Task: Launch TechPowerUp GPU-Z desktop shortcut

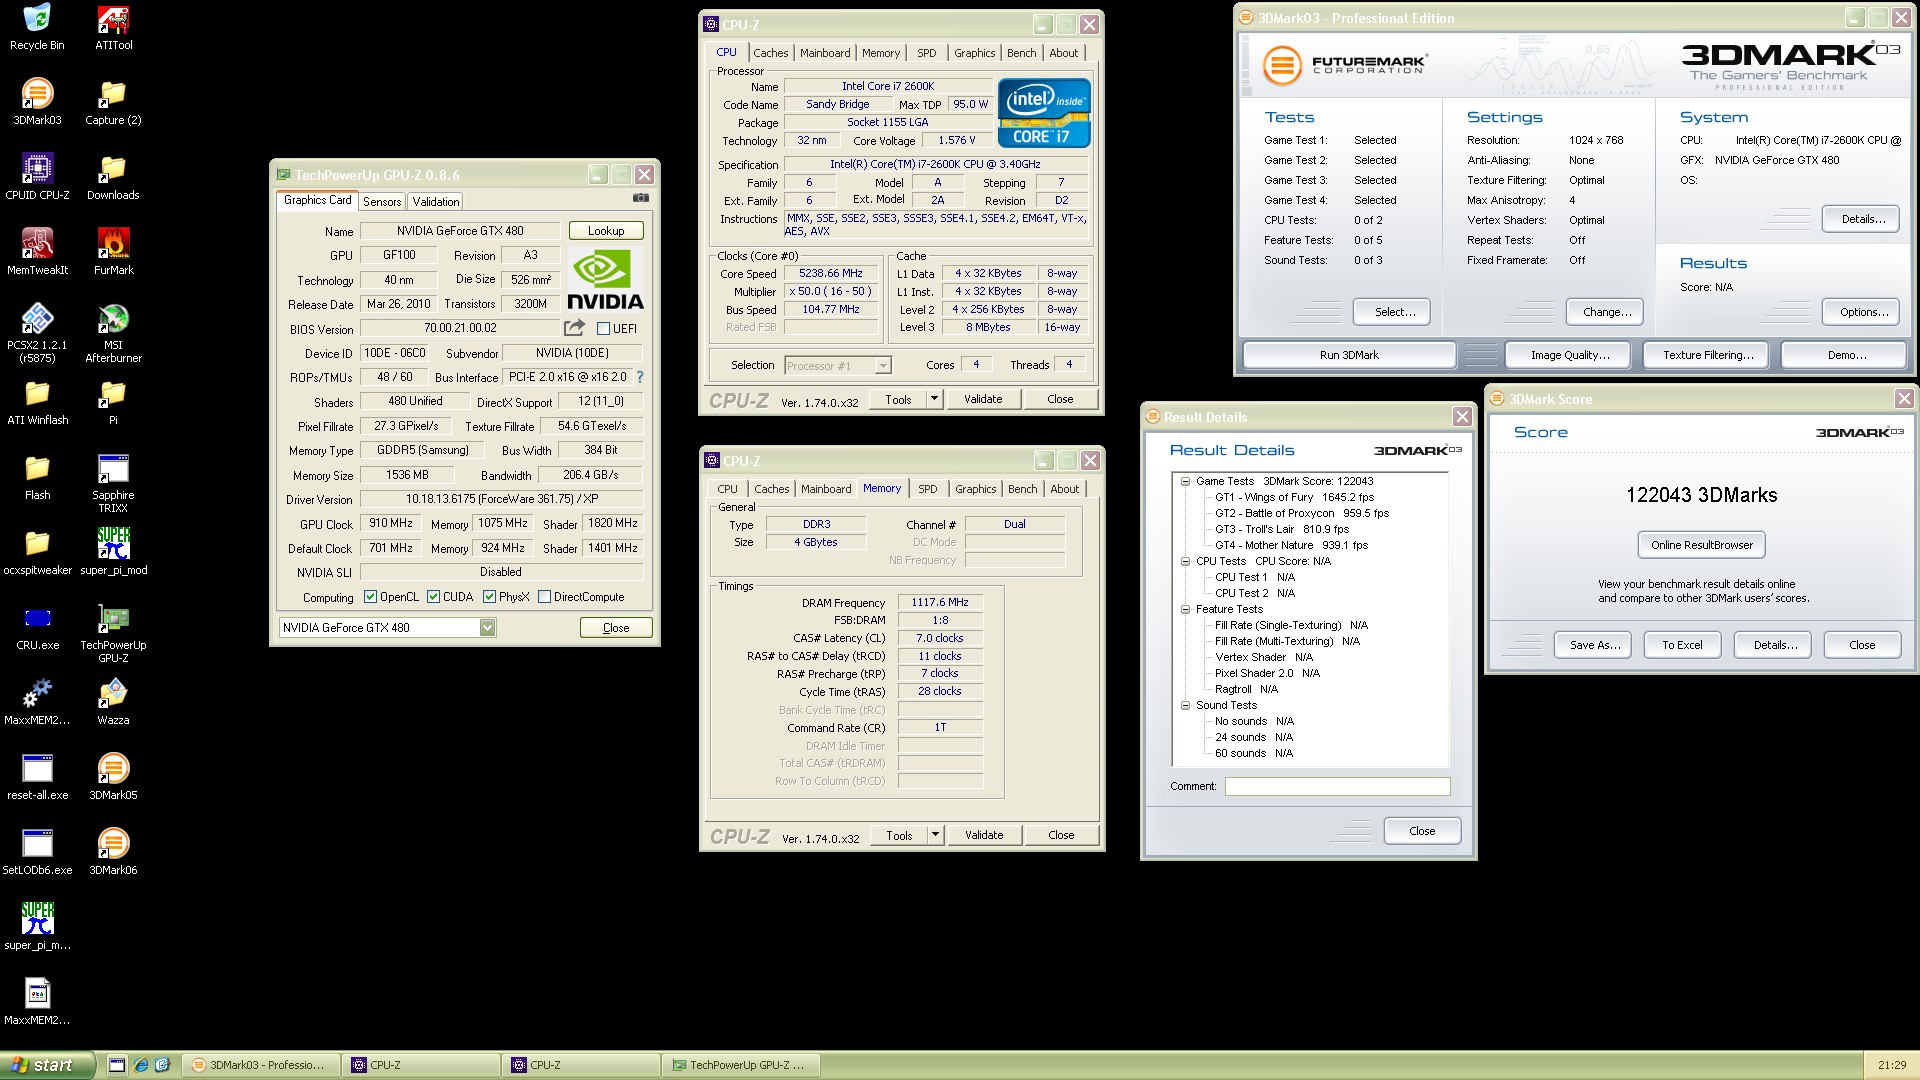Action: [x=113, y=633]
